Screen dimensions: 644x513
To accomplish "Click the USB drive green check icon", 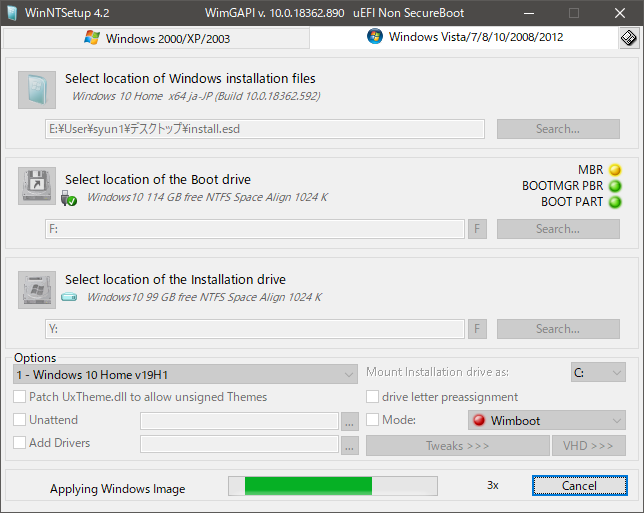I will coord(69,198).
